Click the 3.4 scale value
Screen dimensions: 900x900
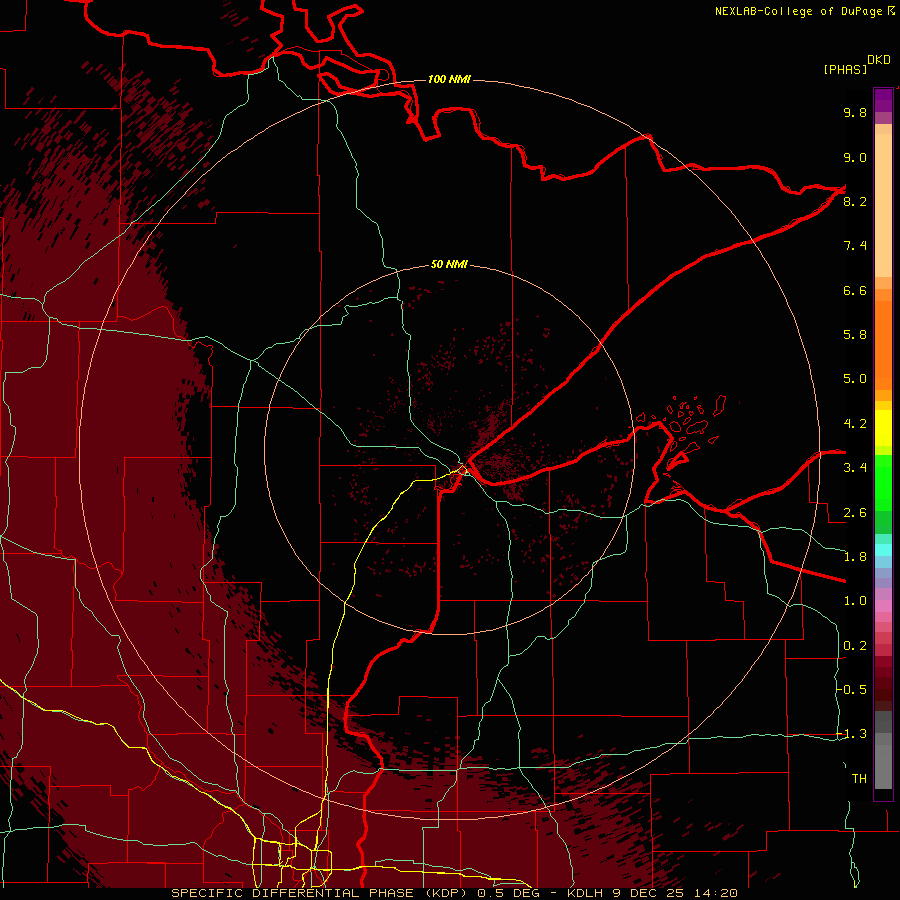point(855,468)
